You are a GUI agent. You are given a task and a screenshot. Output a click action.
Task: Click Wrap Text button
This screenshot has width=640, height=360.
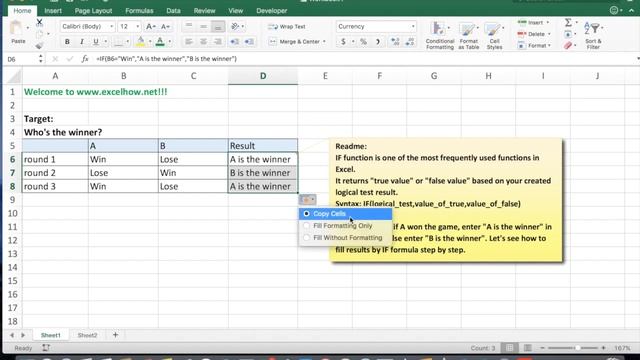(287, 27)
